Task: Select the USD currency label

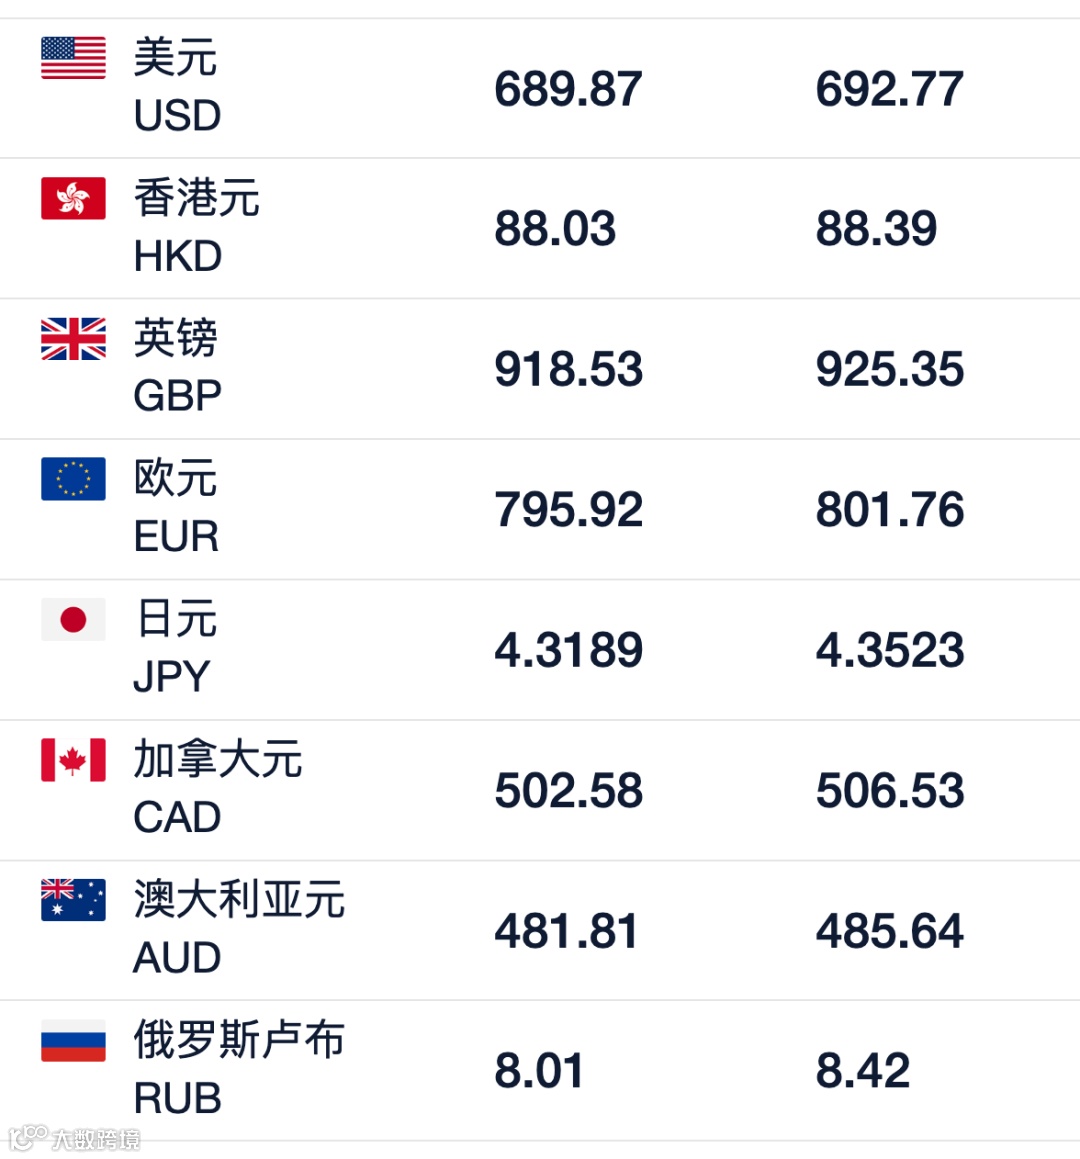Action: [177, 116]
